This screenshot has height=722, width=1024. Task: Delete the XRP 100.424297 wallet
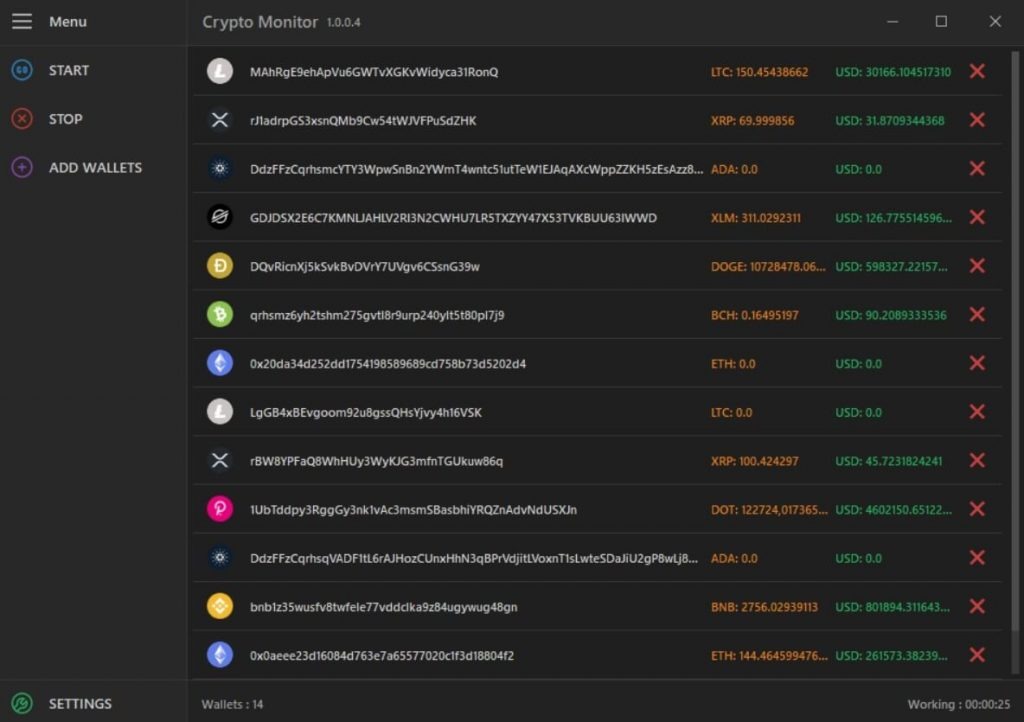tap(977, 460)
